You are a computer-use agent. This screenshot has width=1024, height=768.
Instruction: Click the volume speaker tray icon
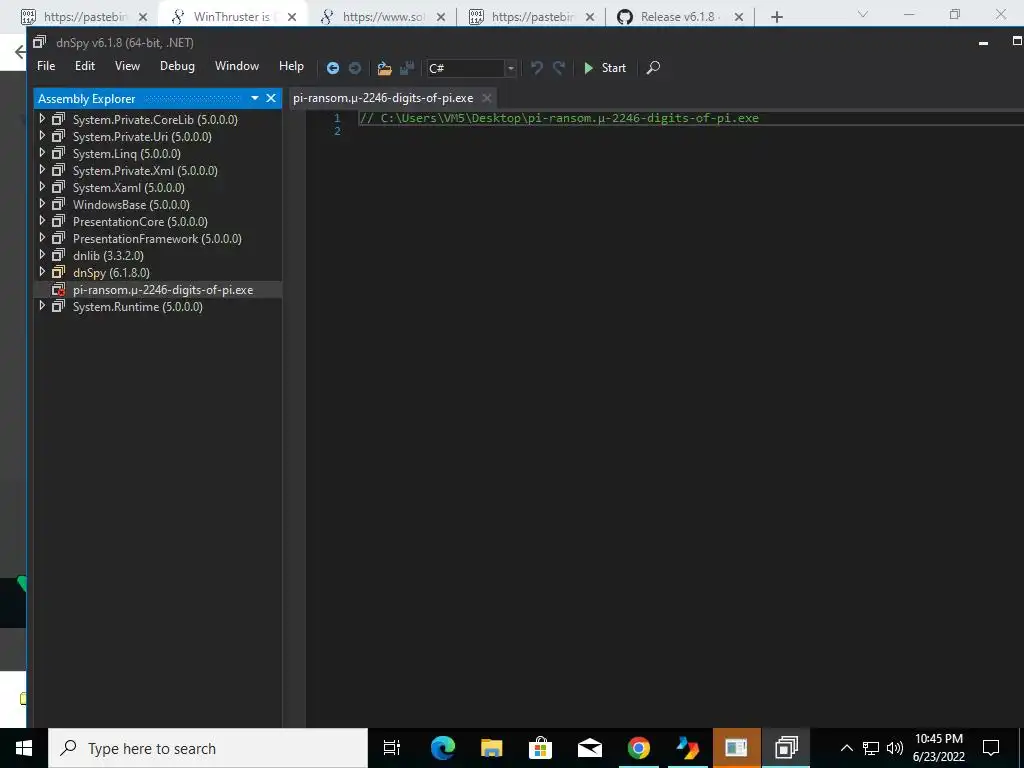895,748
